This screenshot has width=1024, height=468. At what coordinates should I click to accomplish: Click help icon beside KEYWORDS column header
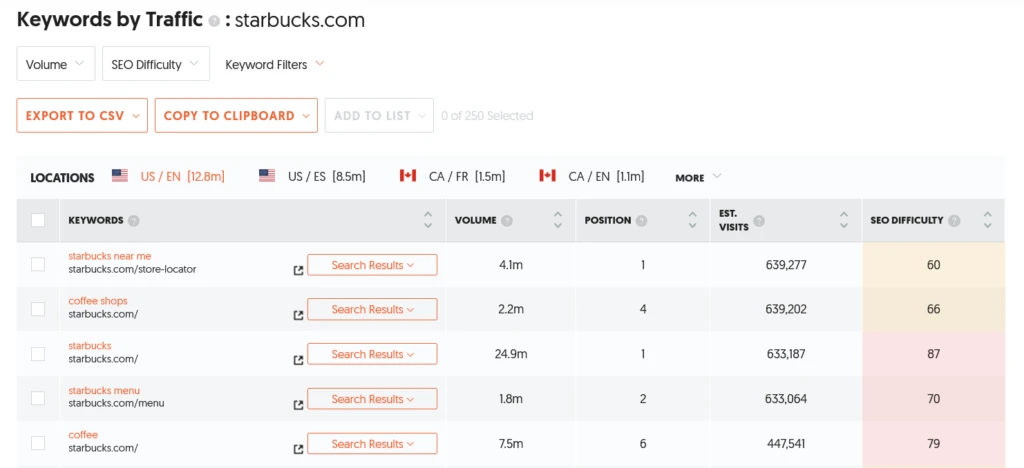click(134, 221)
